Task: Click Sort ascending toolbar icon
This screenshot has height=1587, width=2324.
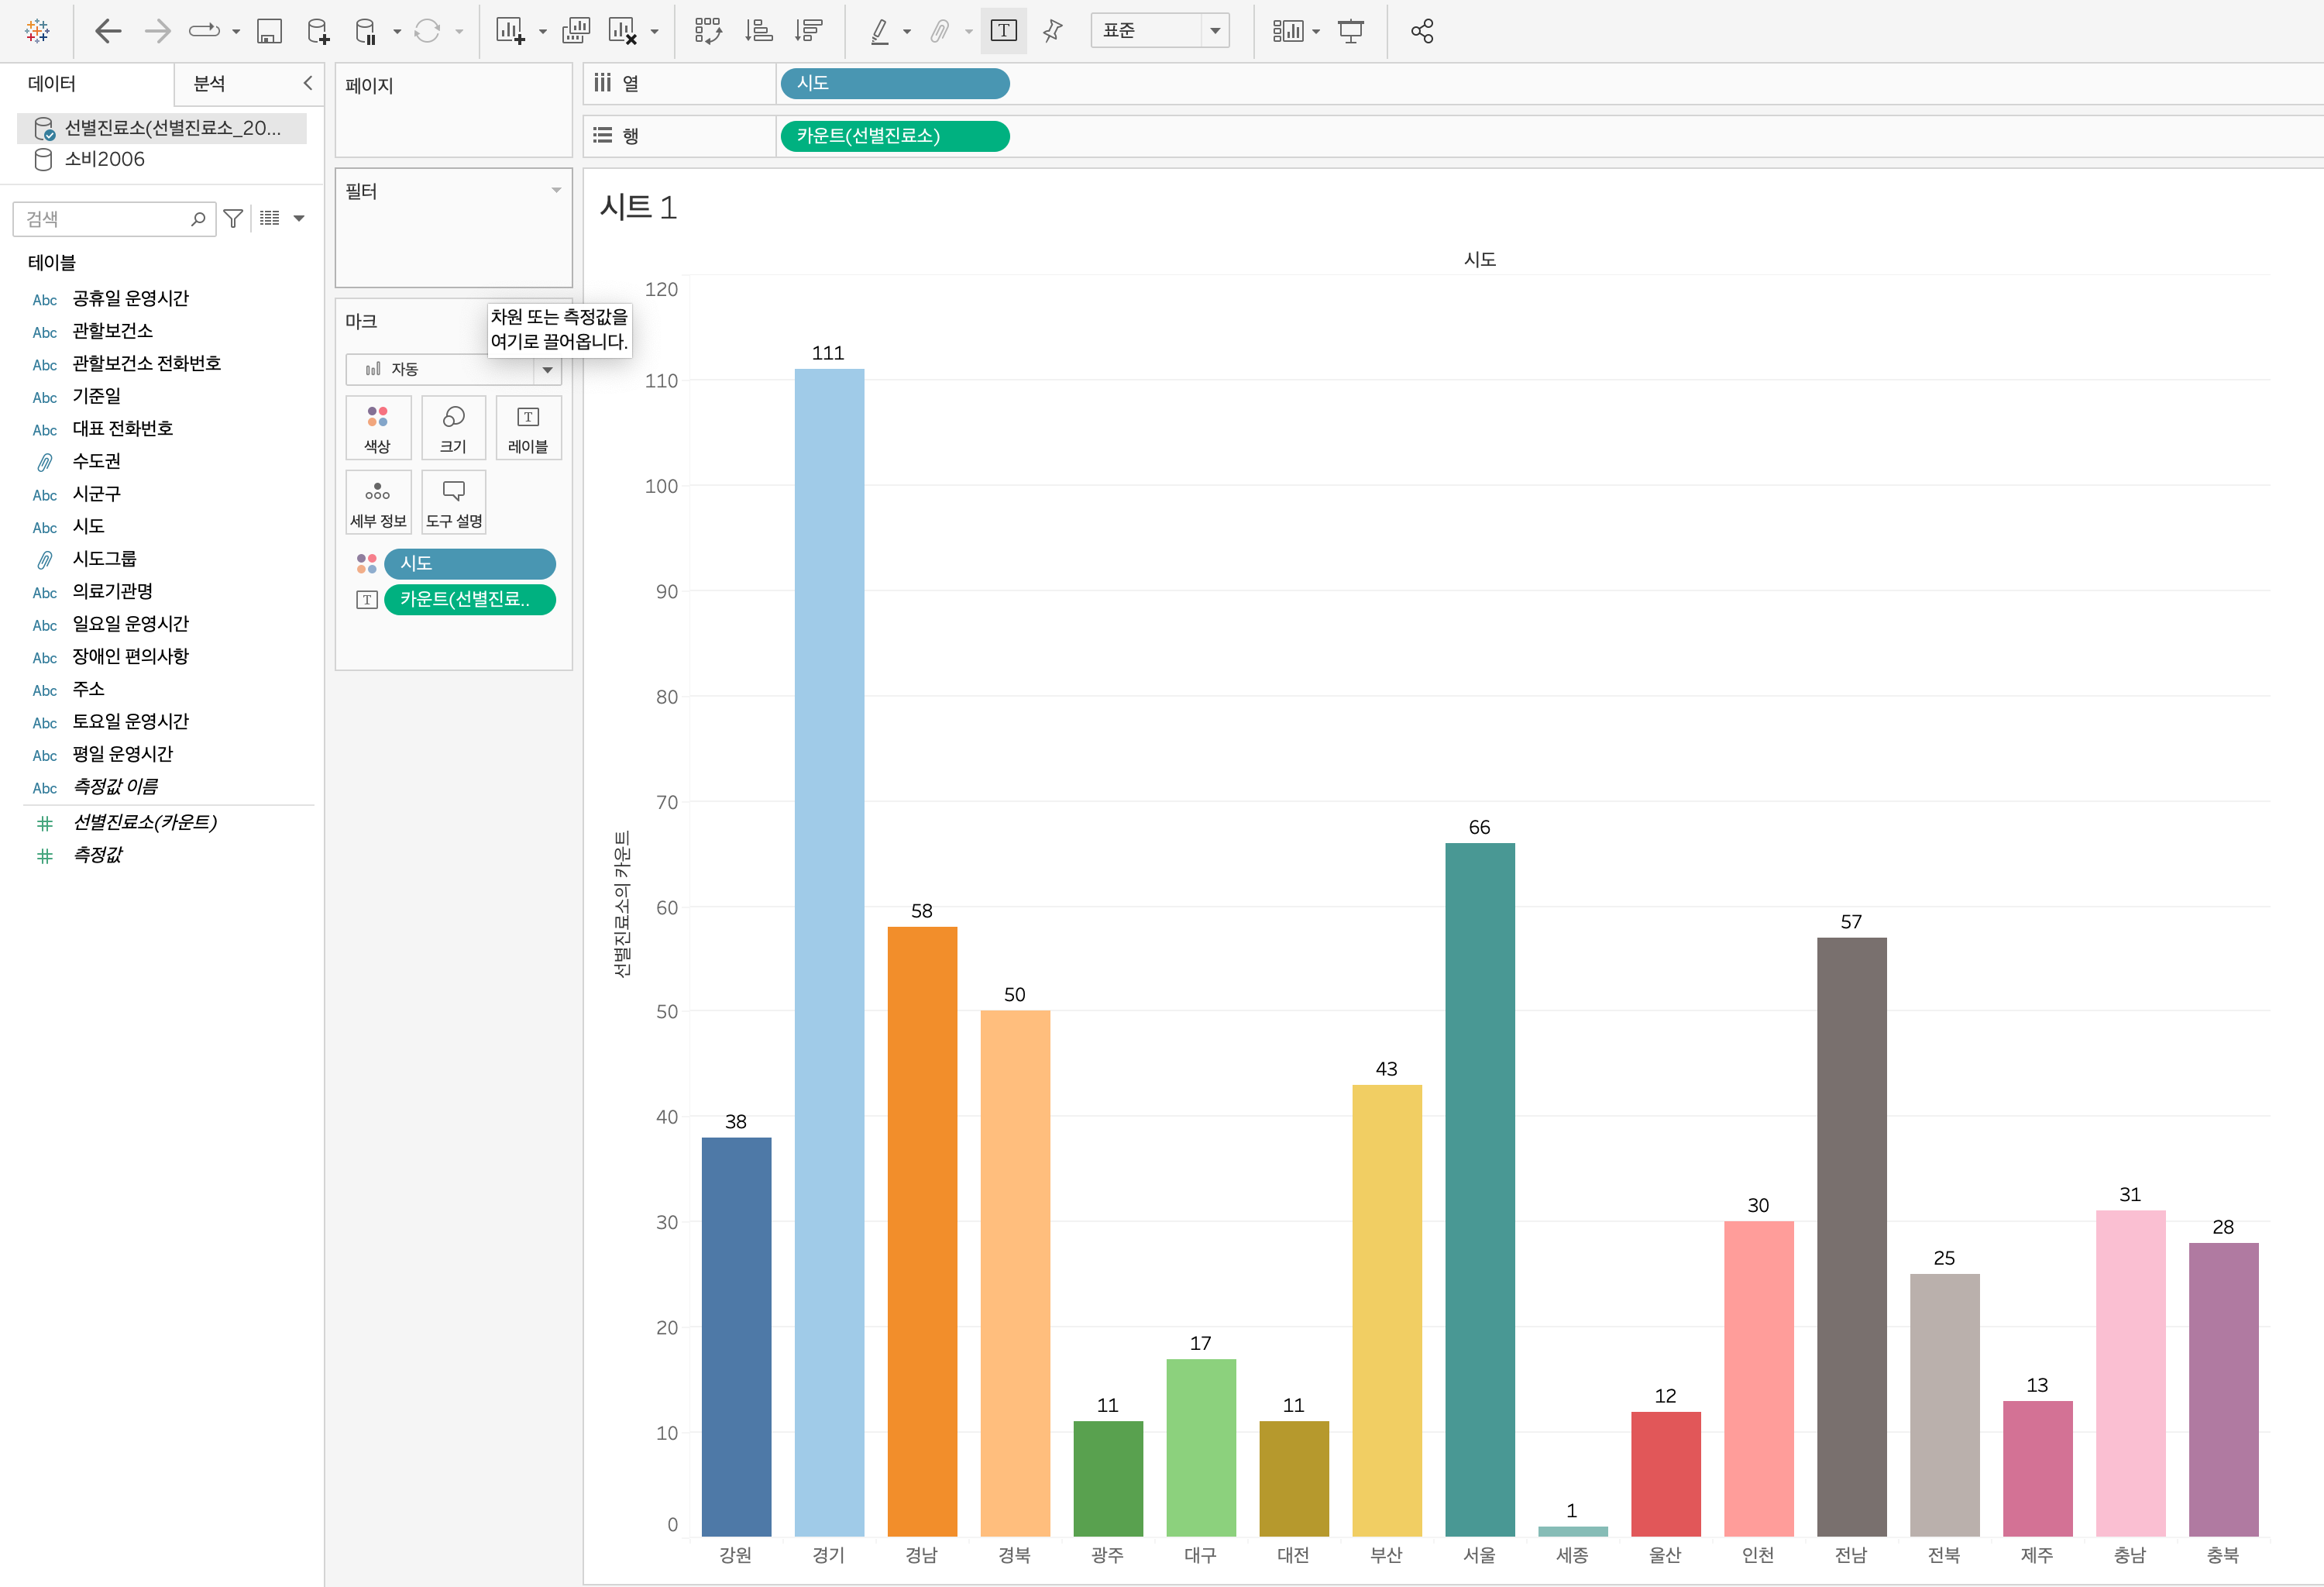Action: 759,31
